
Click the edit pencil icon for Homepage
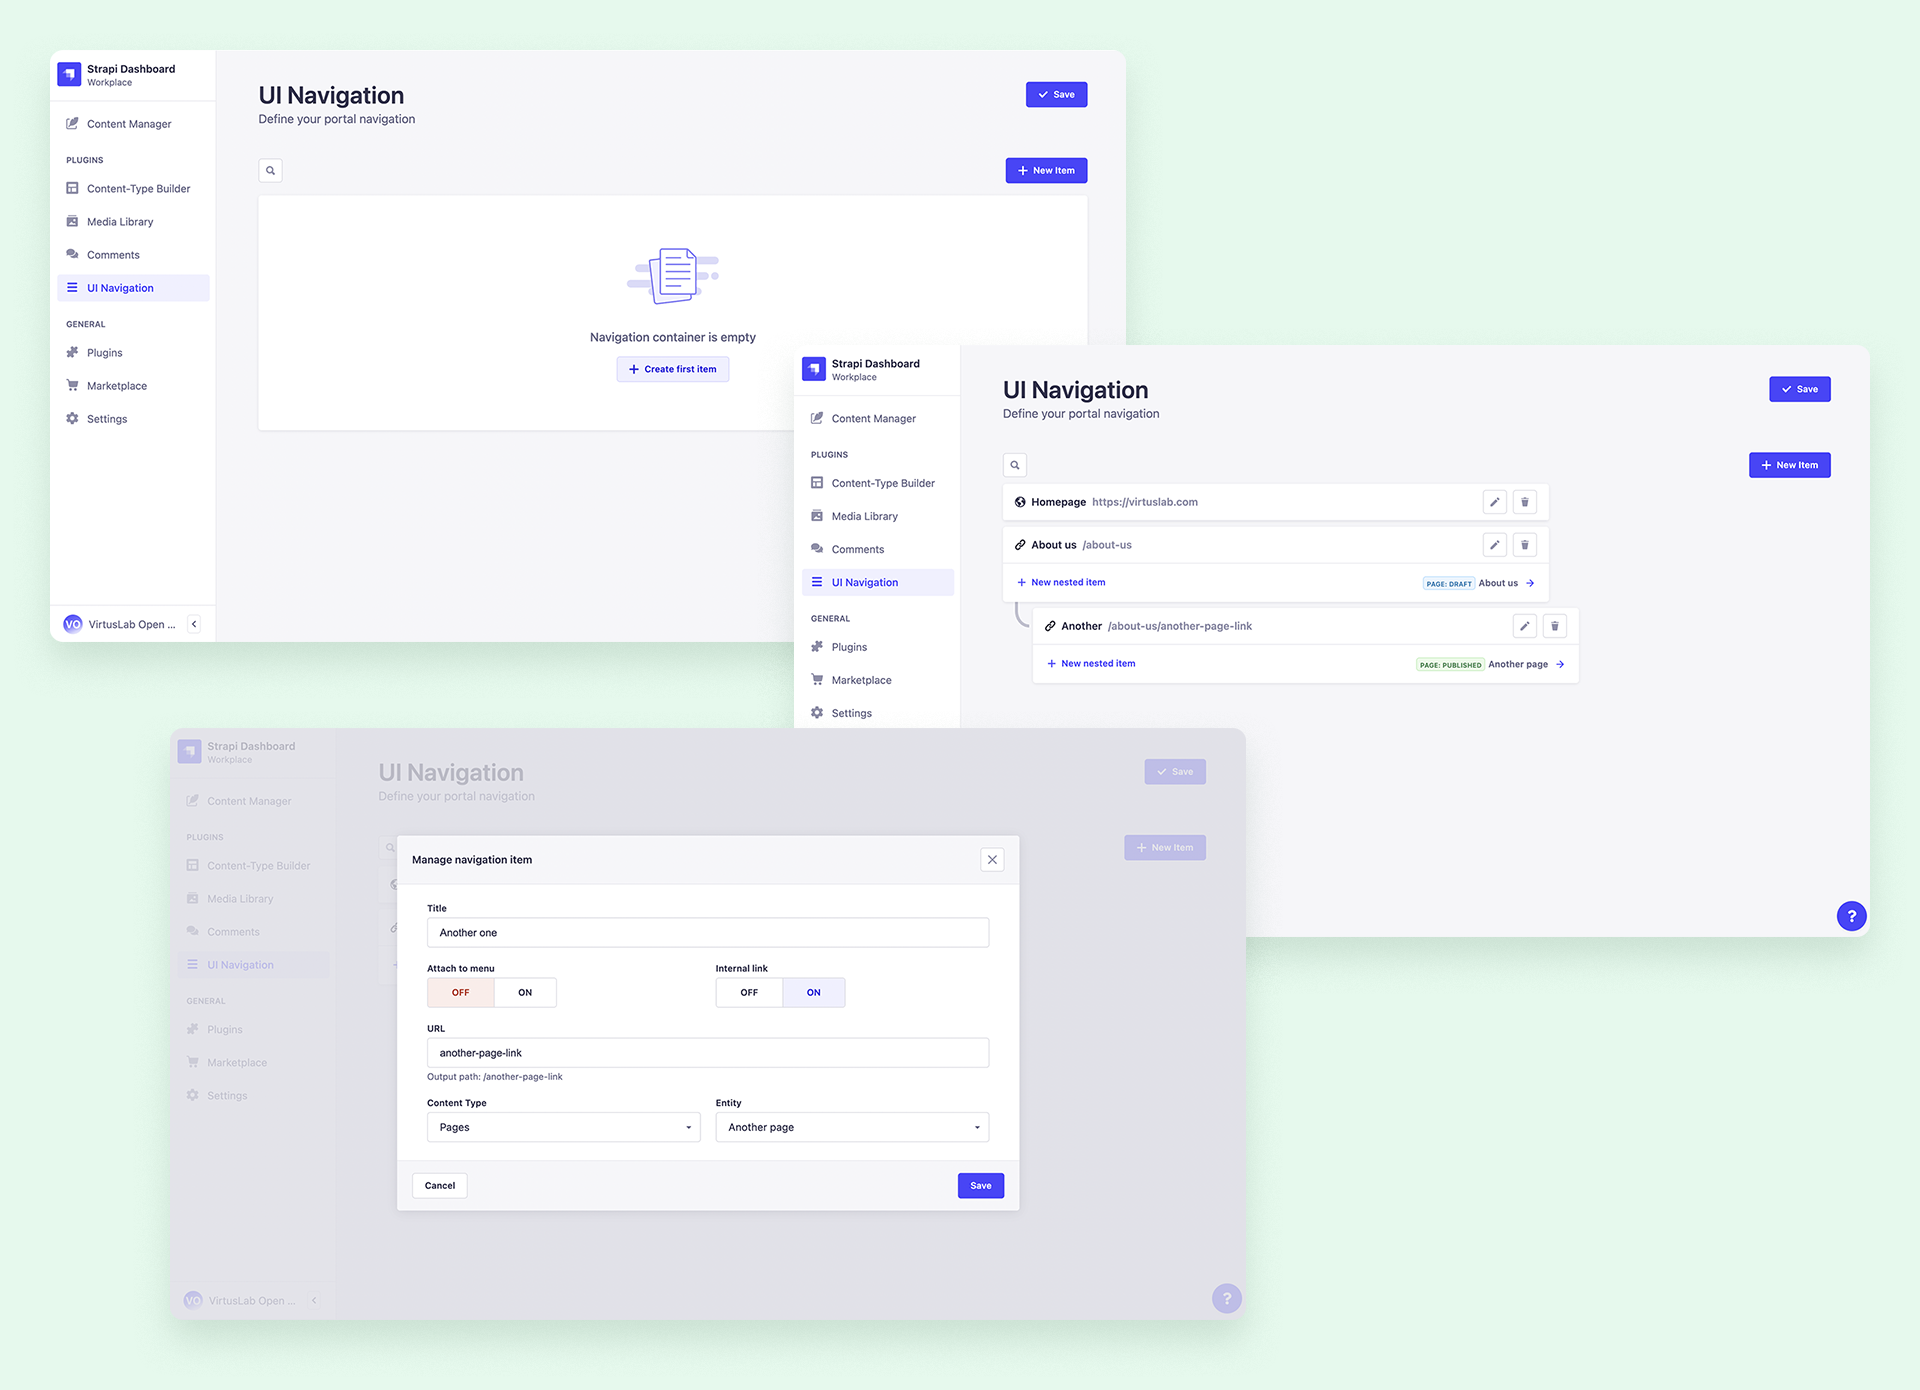(1495, 501)
